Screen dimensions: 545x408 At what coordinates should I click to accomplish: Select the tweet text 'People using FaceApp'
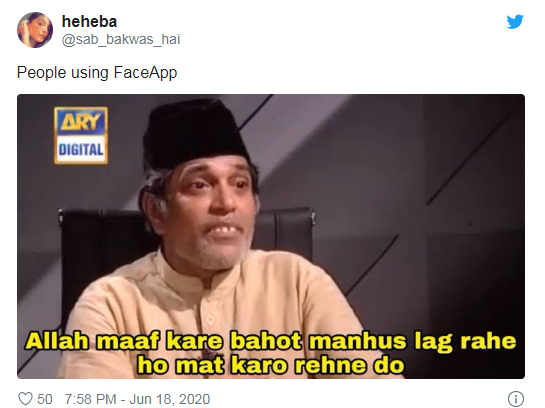pos(97,73)
